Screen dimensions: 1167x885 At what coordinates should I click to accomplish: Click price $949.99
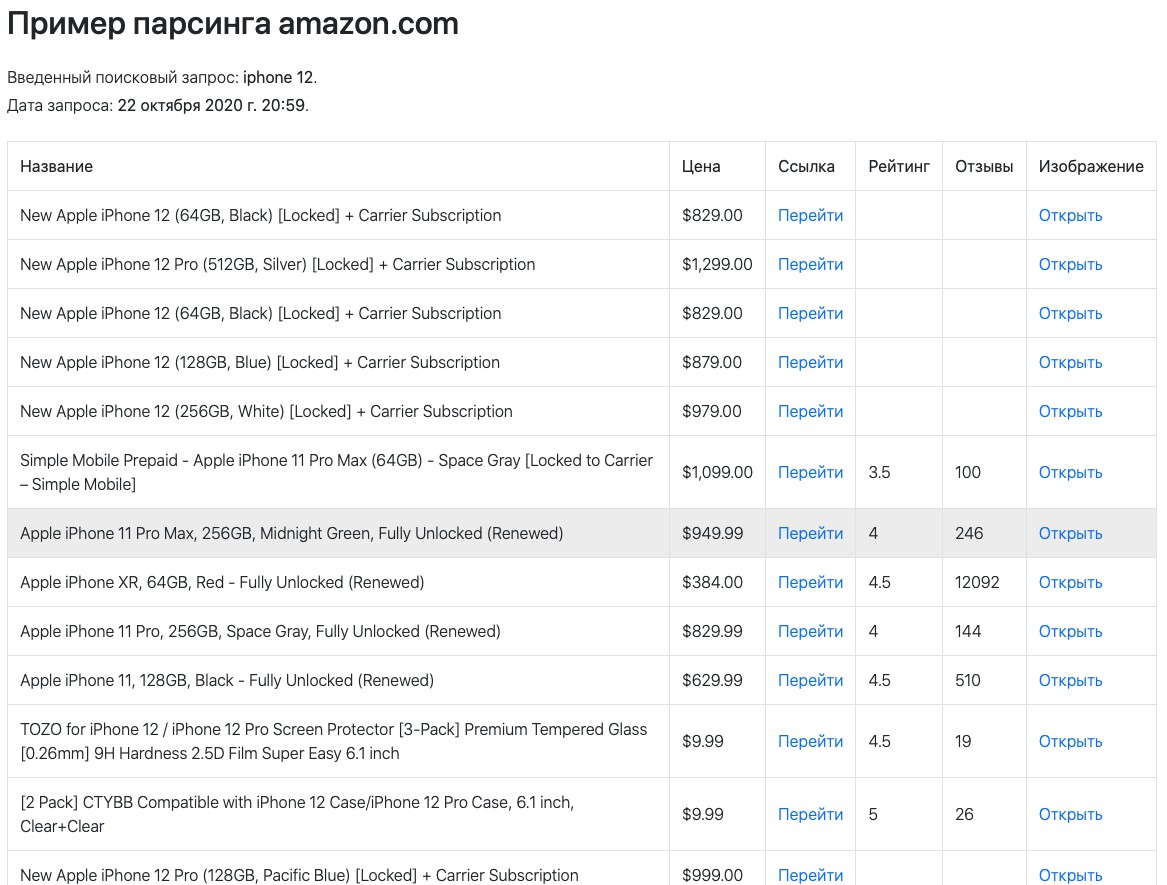pos(713,534)
